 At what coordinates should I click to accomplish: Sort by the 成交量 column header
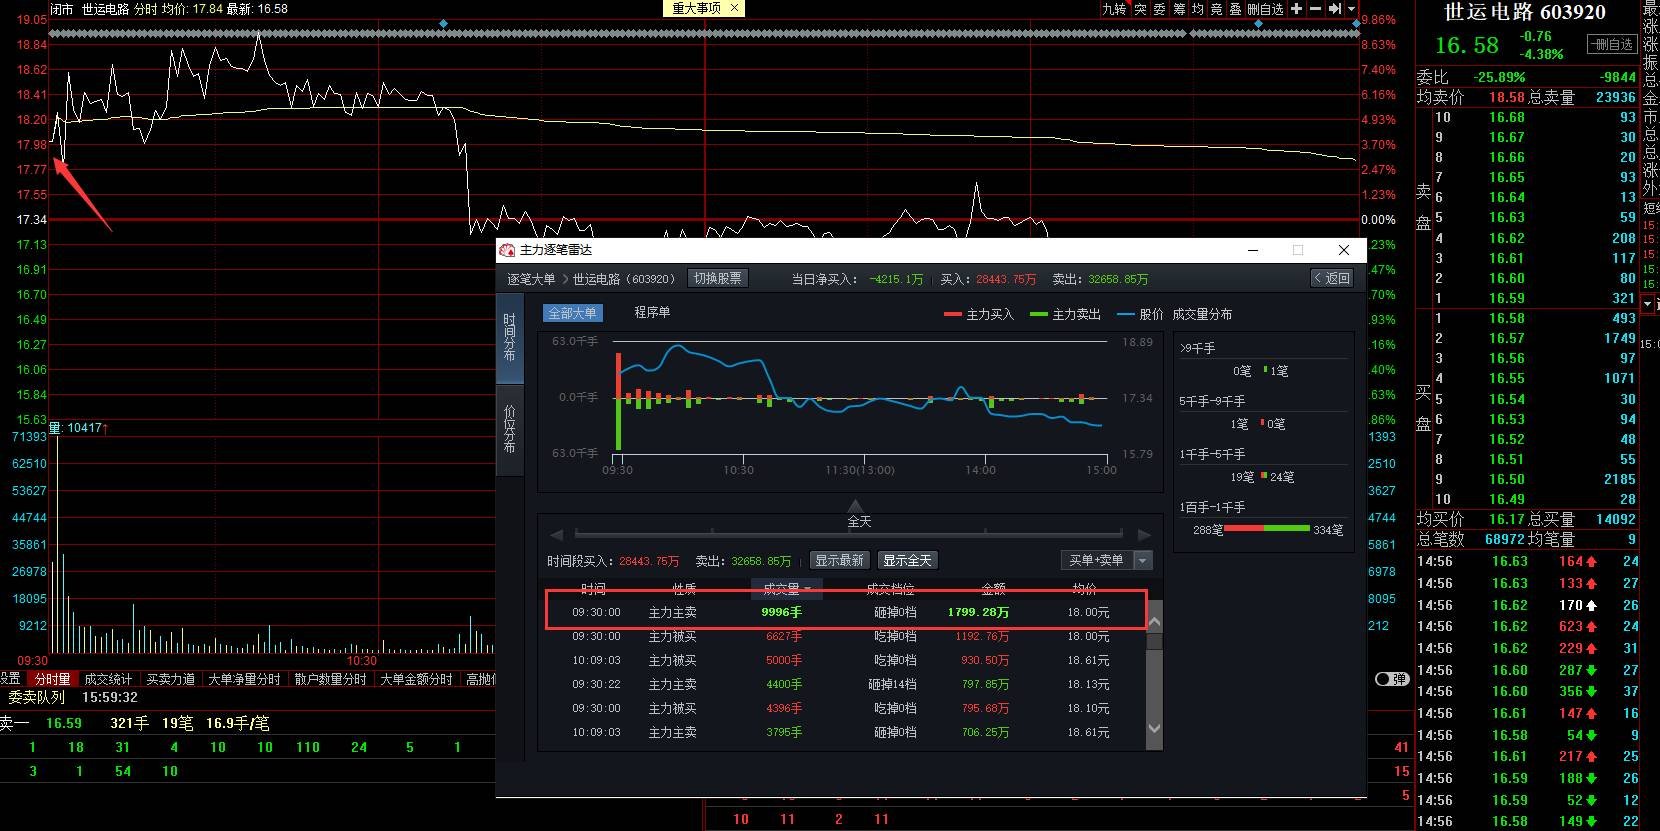[786, 589]
